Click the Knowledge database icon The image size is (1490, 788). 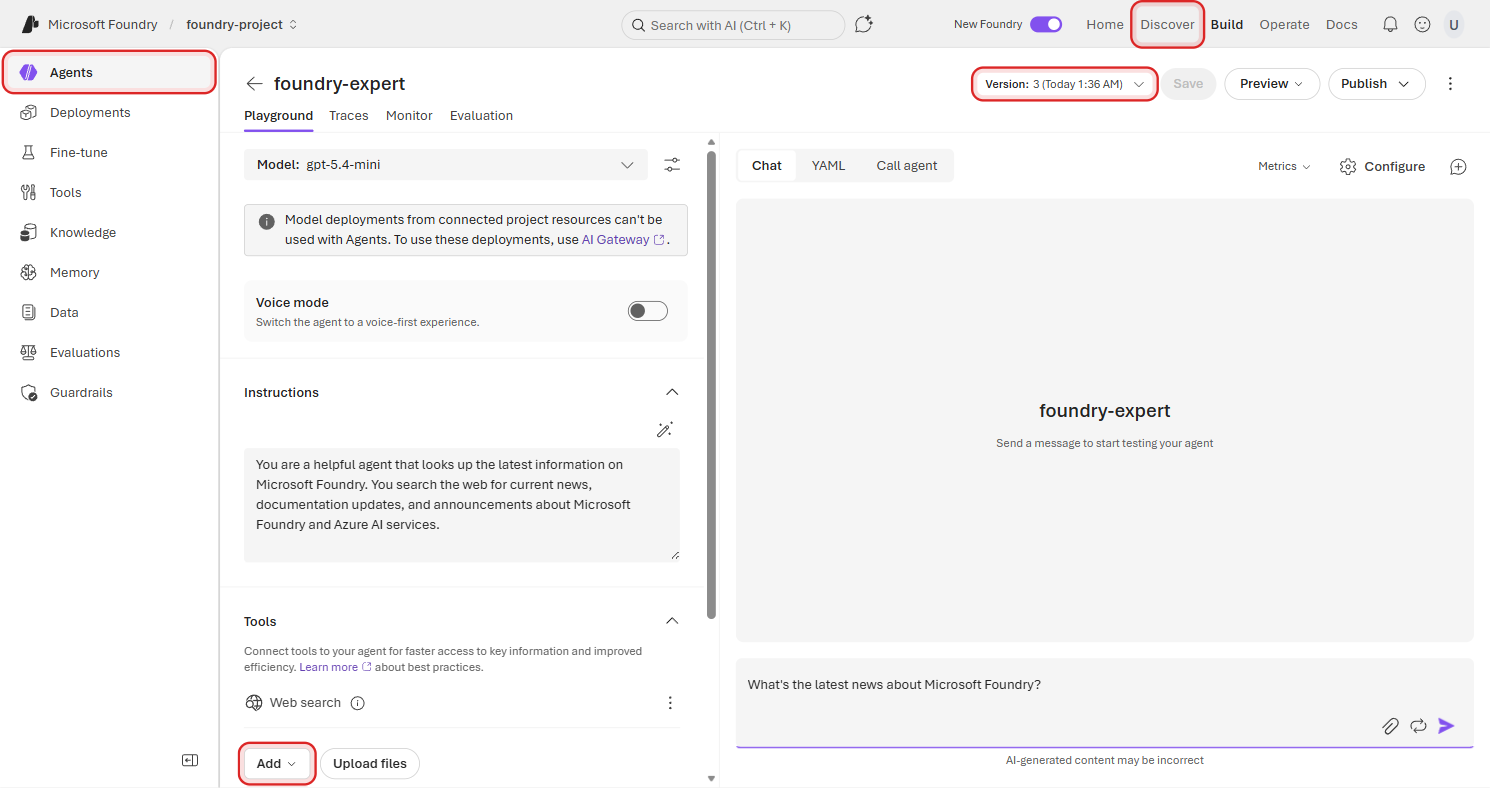coord(29,233)
